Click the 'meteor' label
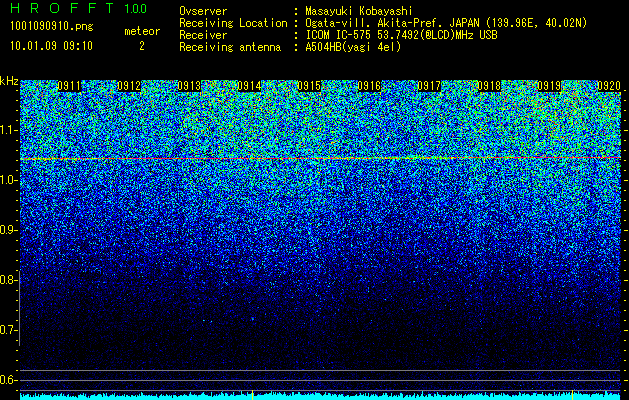The width and height of the screenshot is (629, 400). tap(142, 31)
